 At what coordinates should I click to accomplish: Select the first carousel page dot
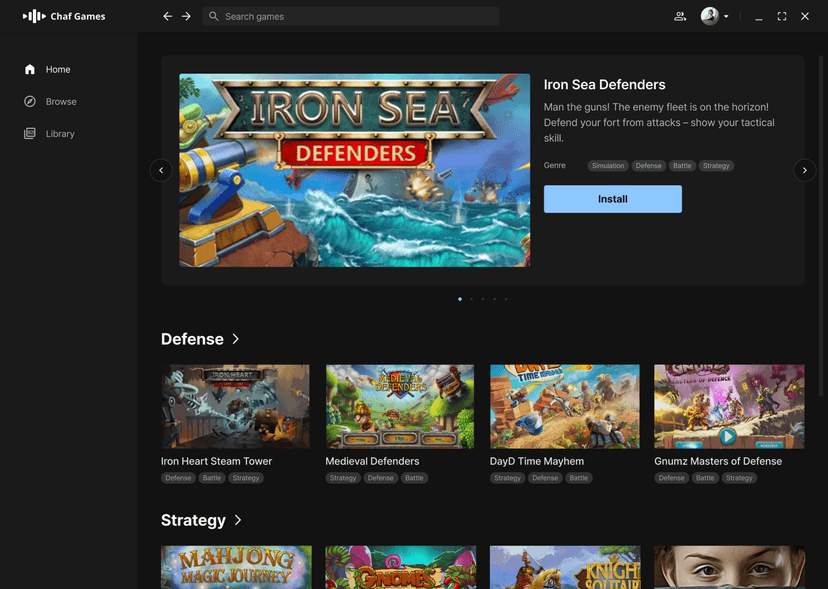(460, 299)
